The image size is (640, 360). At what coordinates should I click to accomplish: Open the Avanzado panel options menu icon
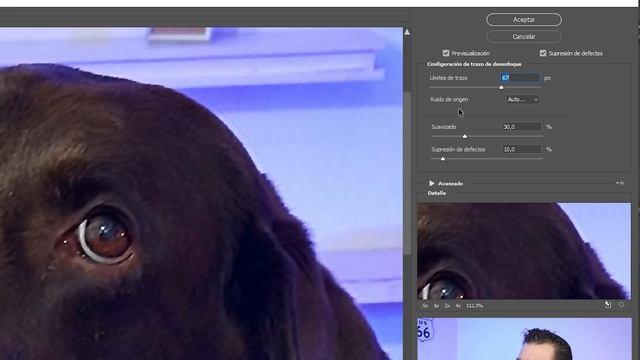pos(620,183)
